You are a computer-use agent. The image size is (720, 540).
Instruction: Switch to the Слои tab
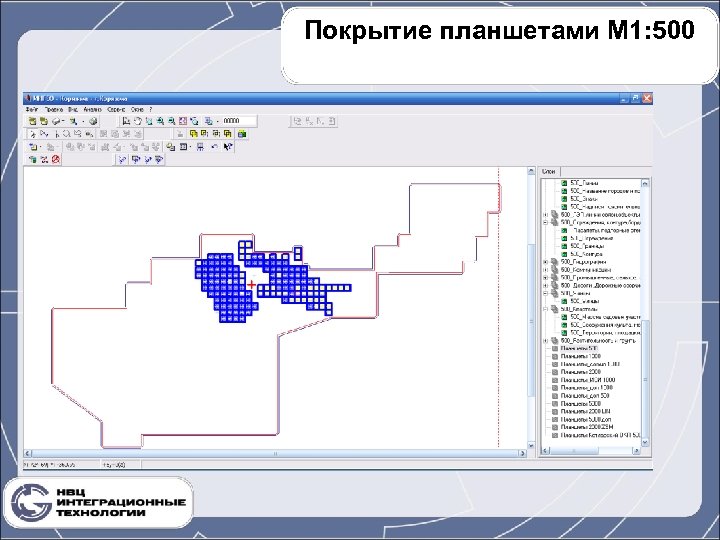(x=549, y=171)
